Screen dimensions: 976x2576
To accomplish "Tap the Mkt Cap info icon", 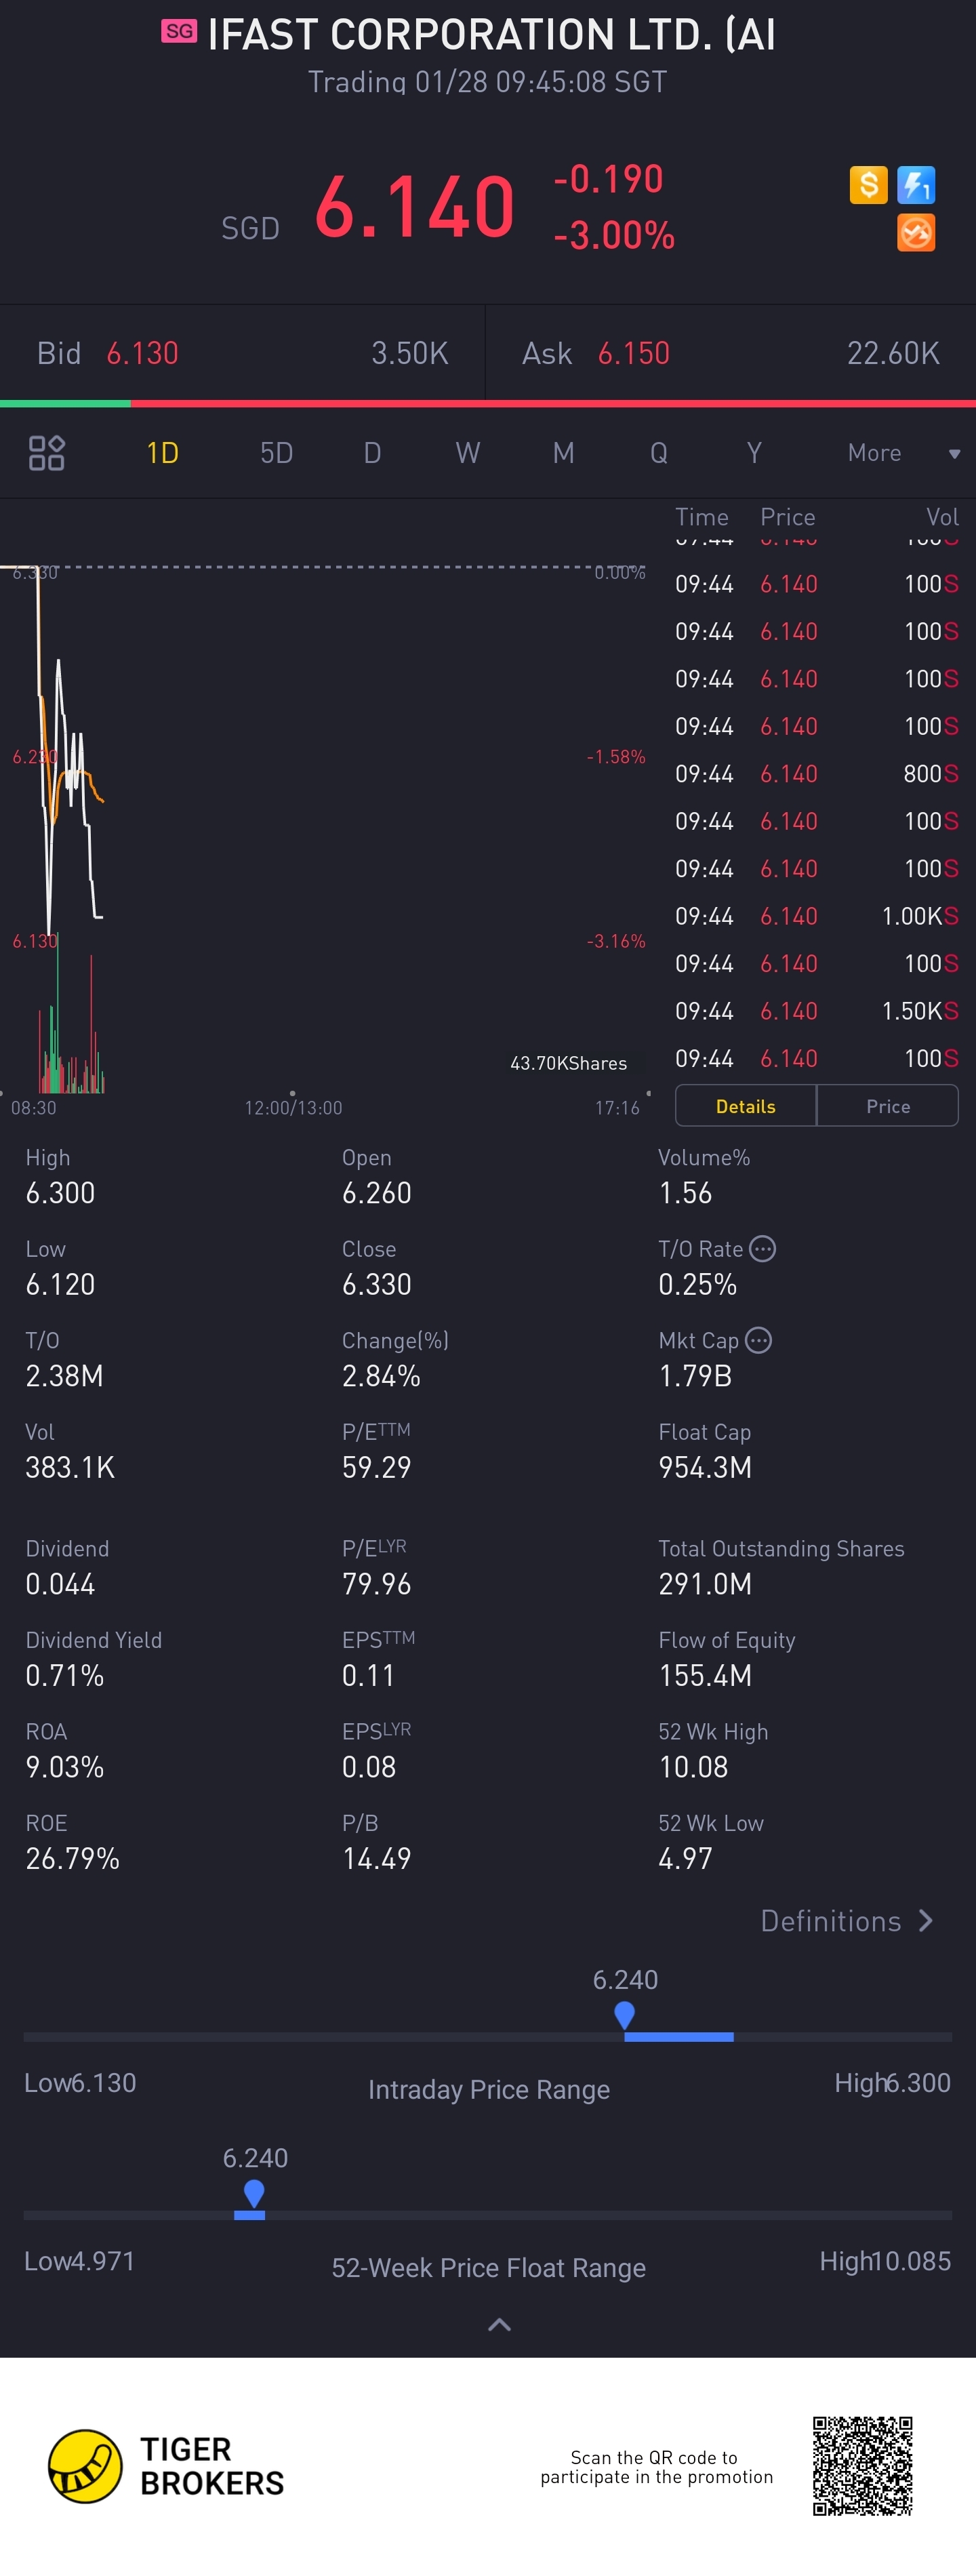I will coord(759,1340).
